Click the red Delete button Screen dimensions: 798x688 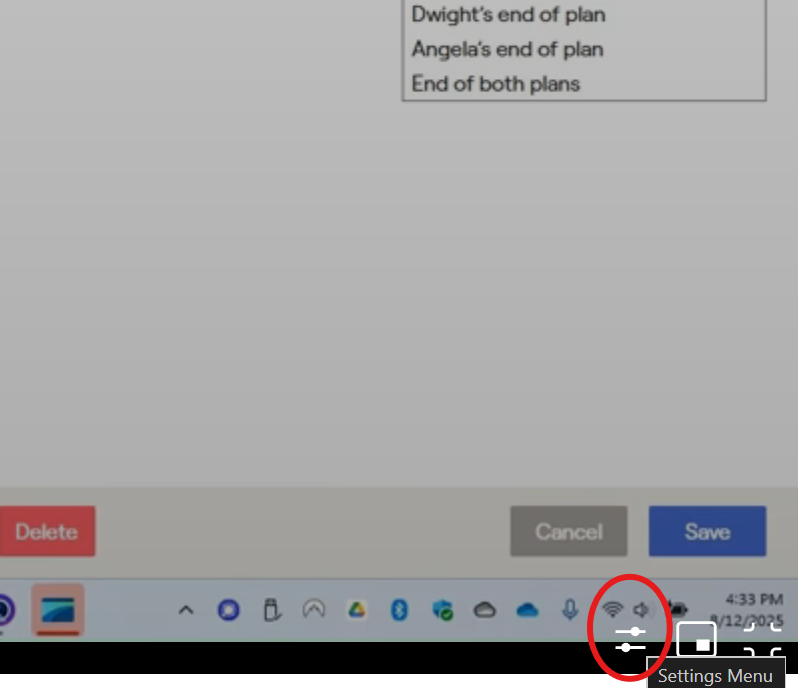coord(46,531)
